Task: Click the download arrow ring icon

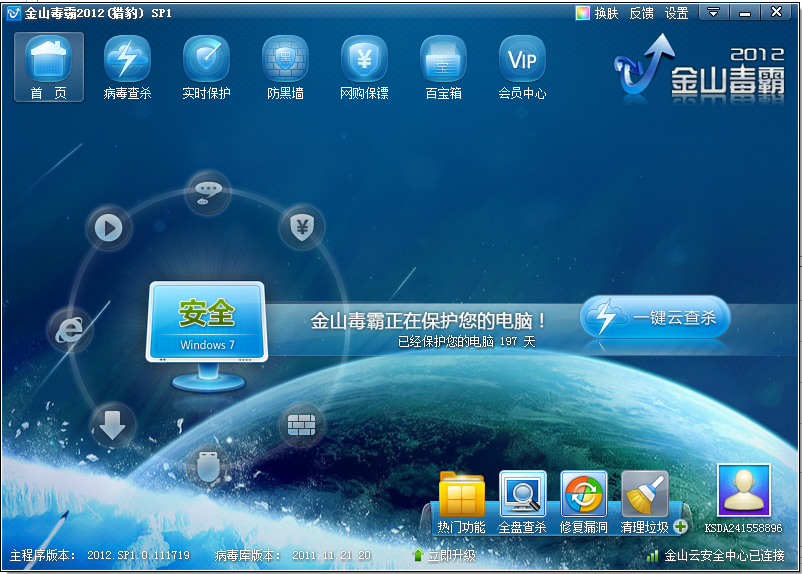Action: [112, 425]
